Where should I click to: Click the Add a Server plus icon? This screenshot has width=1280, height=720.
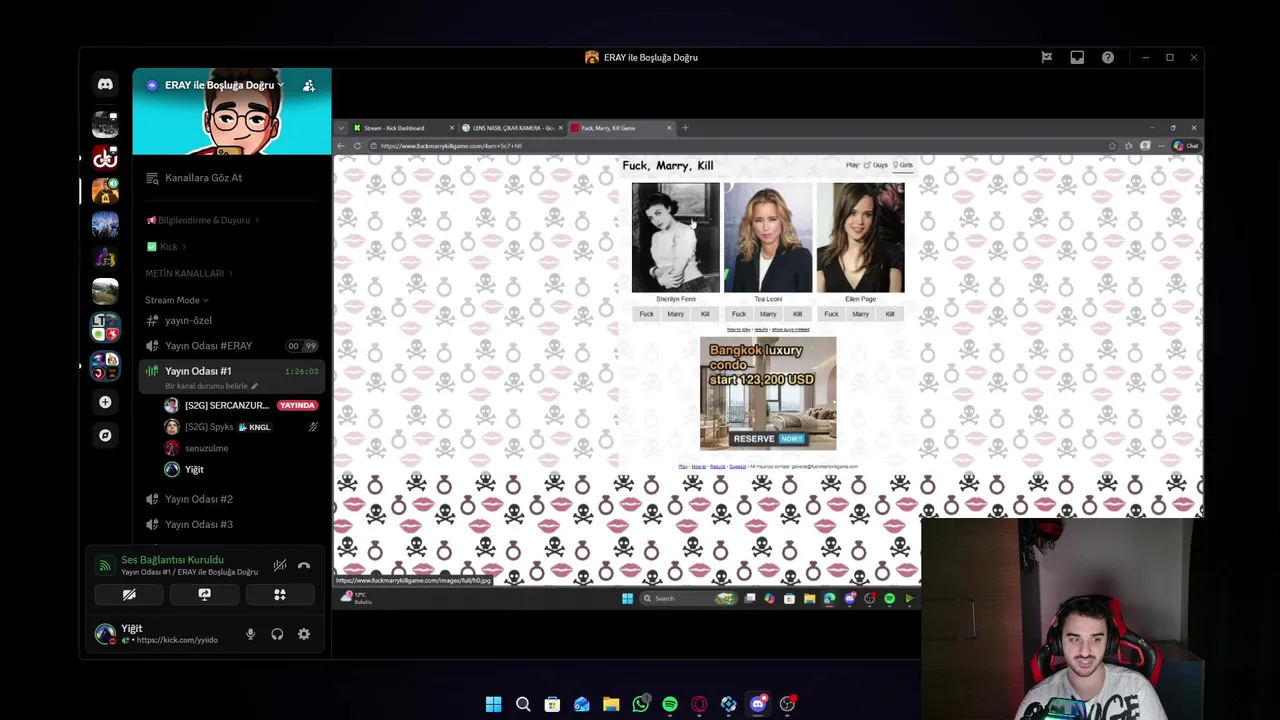105,402
